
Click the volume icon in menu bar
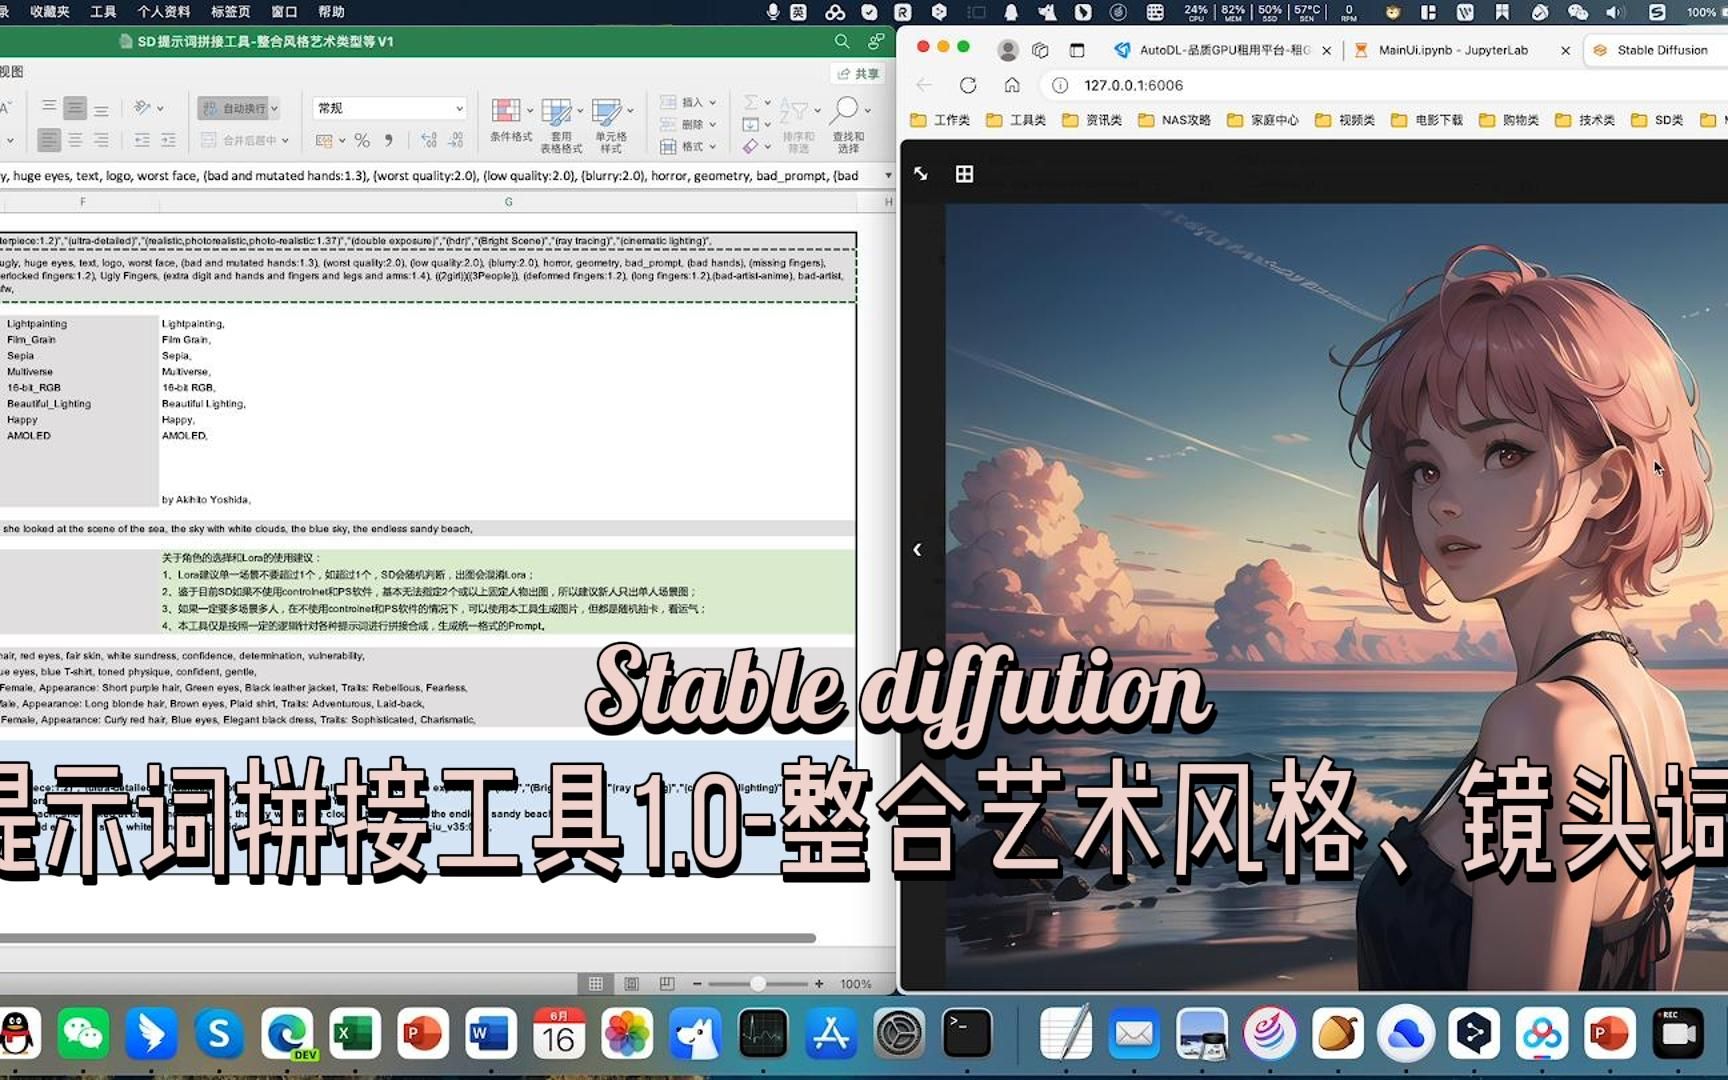tap(1615, 12)
